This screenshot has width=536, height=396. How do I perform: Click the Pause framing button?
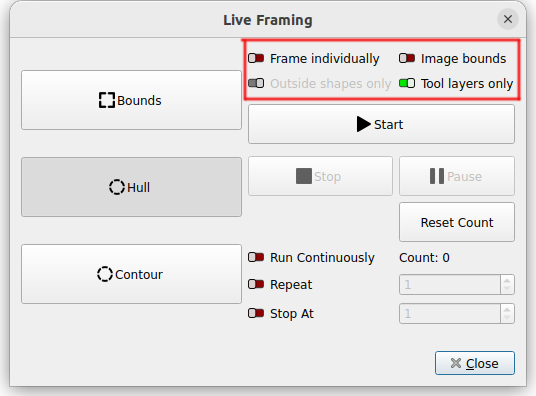(x=457, y=176)
